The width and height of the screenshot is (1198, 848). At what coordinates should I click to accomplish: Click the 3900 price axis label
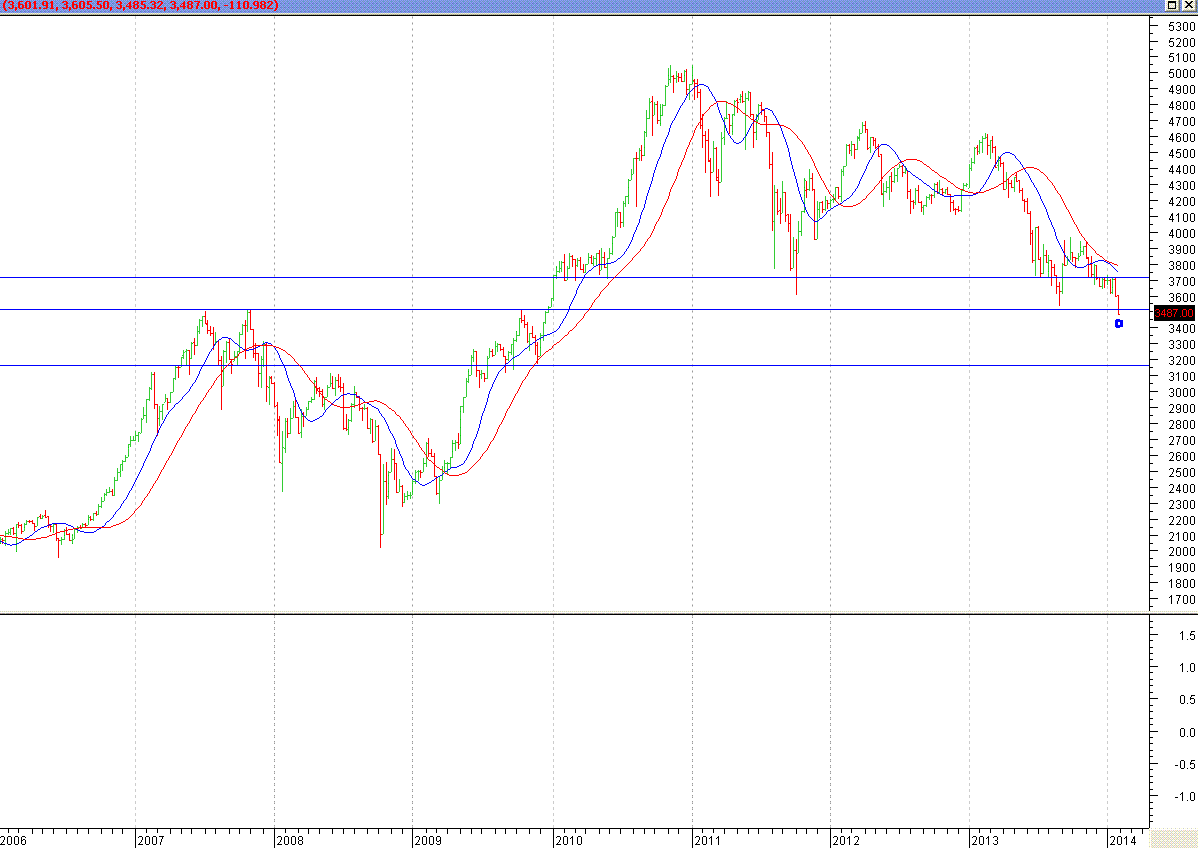tap(1181, 250)
